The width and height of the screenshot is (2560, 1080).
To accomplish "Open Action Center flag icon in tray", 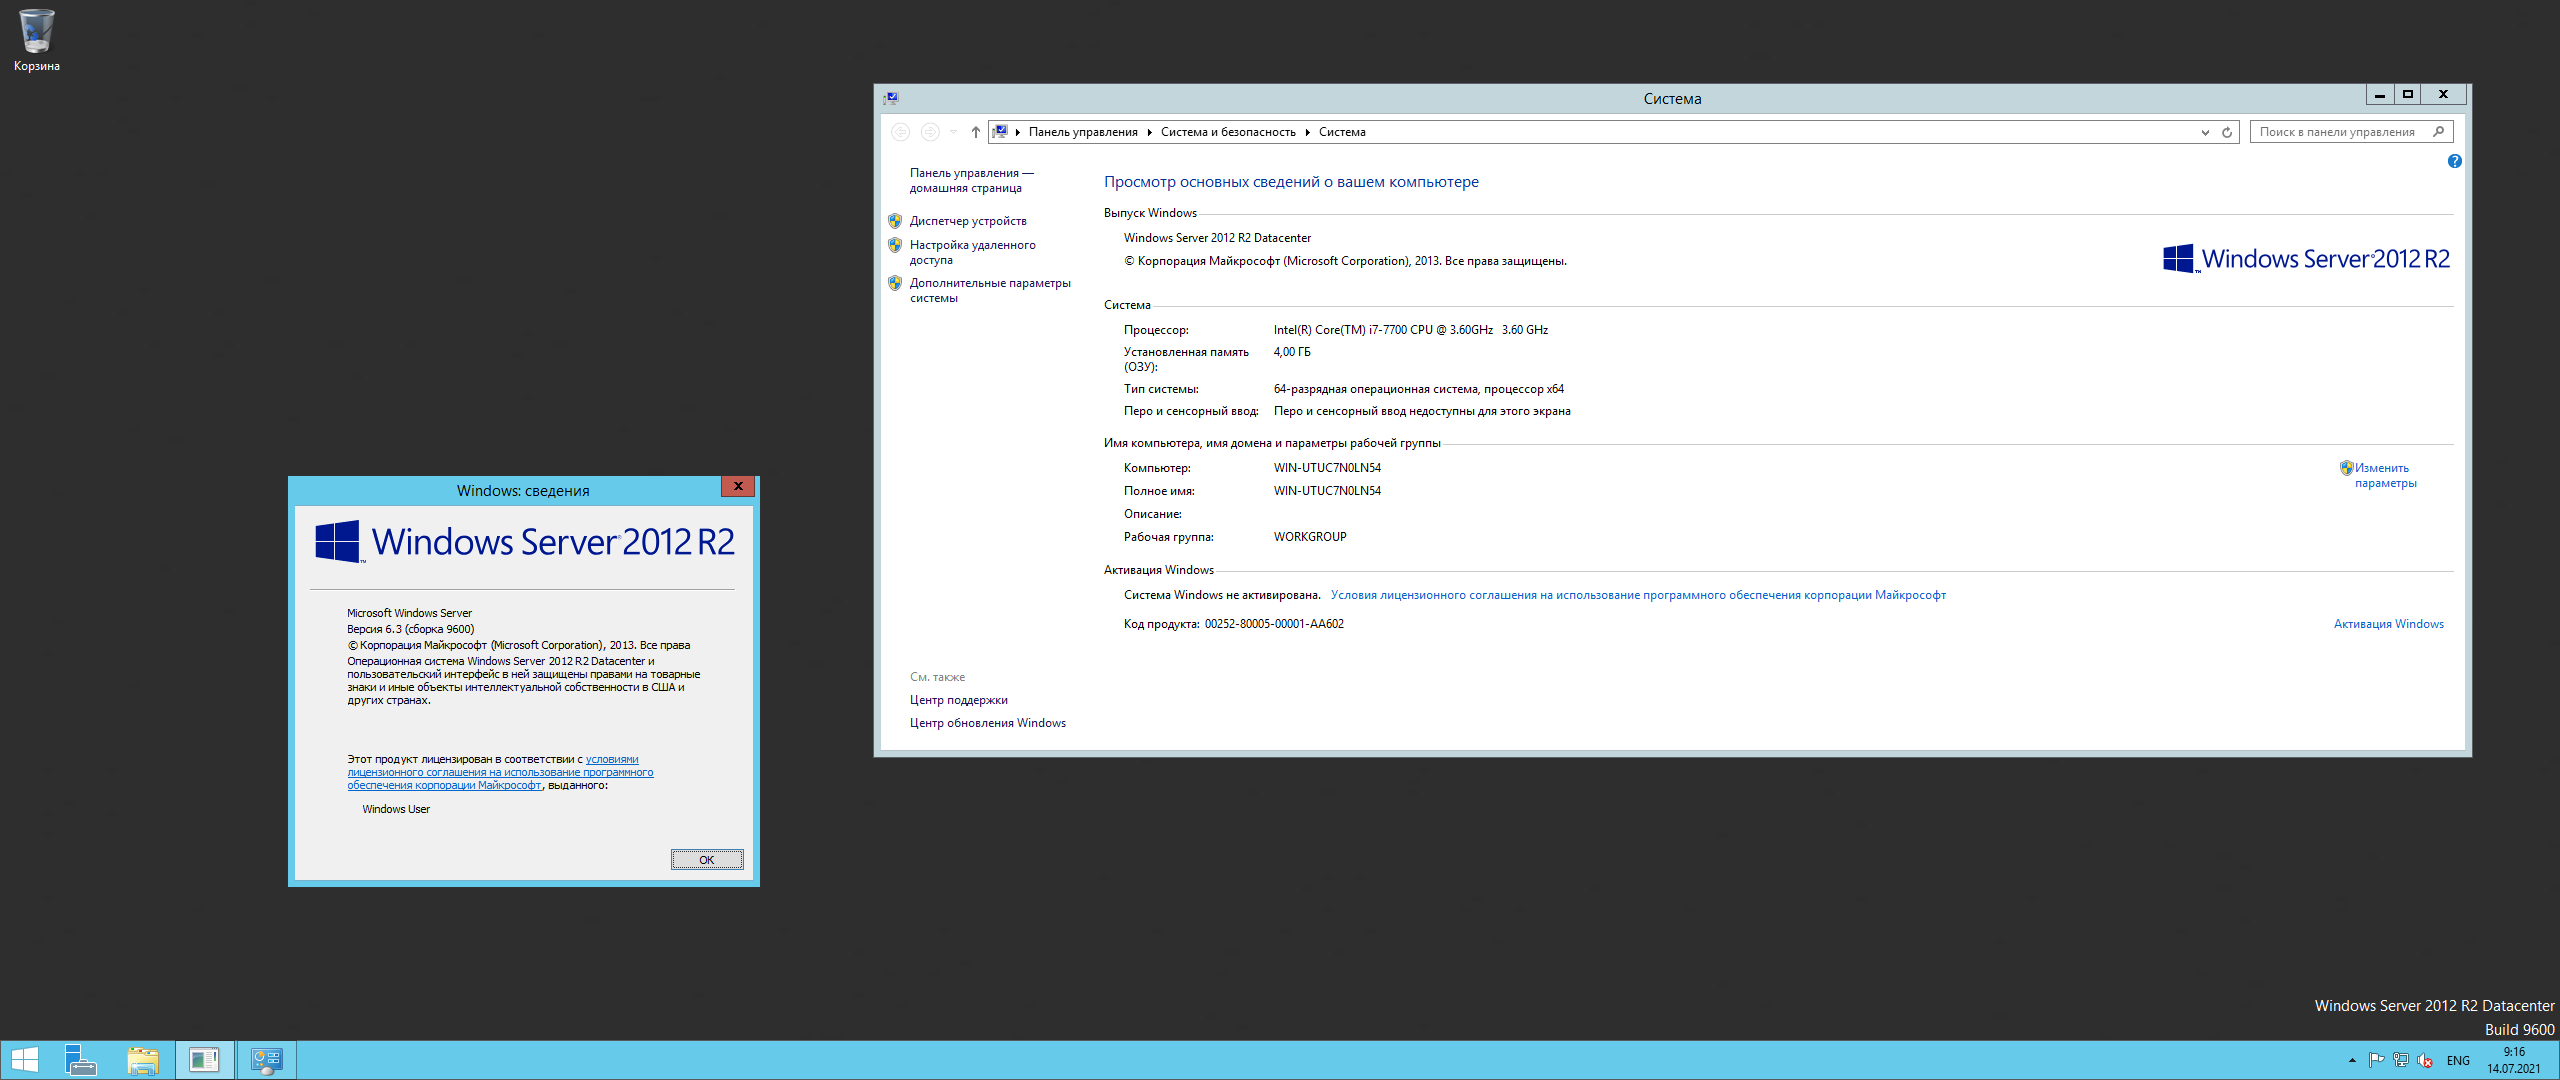I will pos(2376,1060).
